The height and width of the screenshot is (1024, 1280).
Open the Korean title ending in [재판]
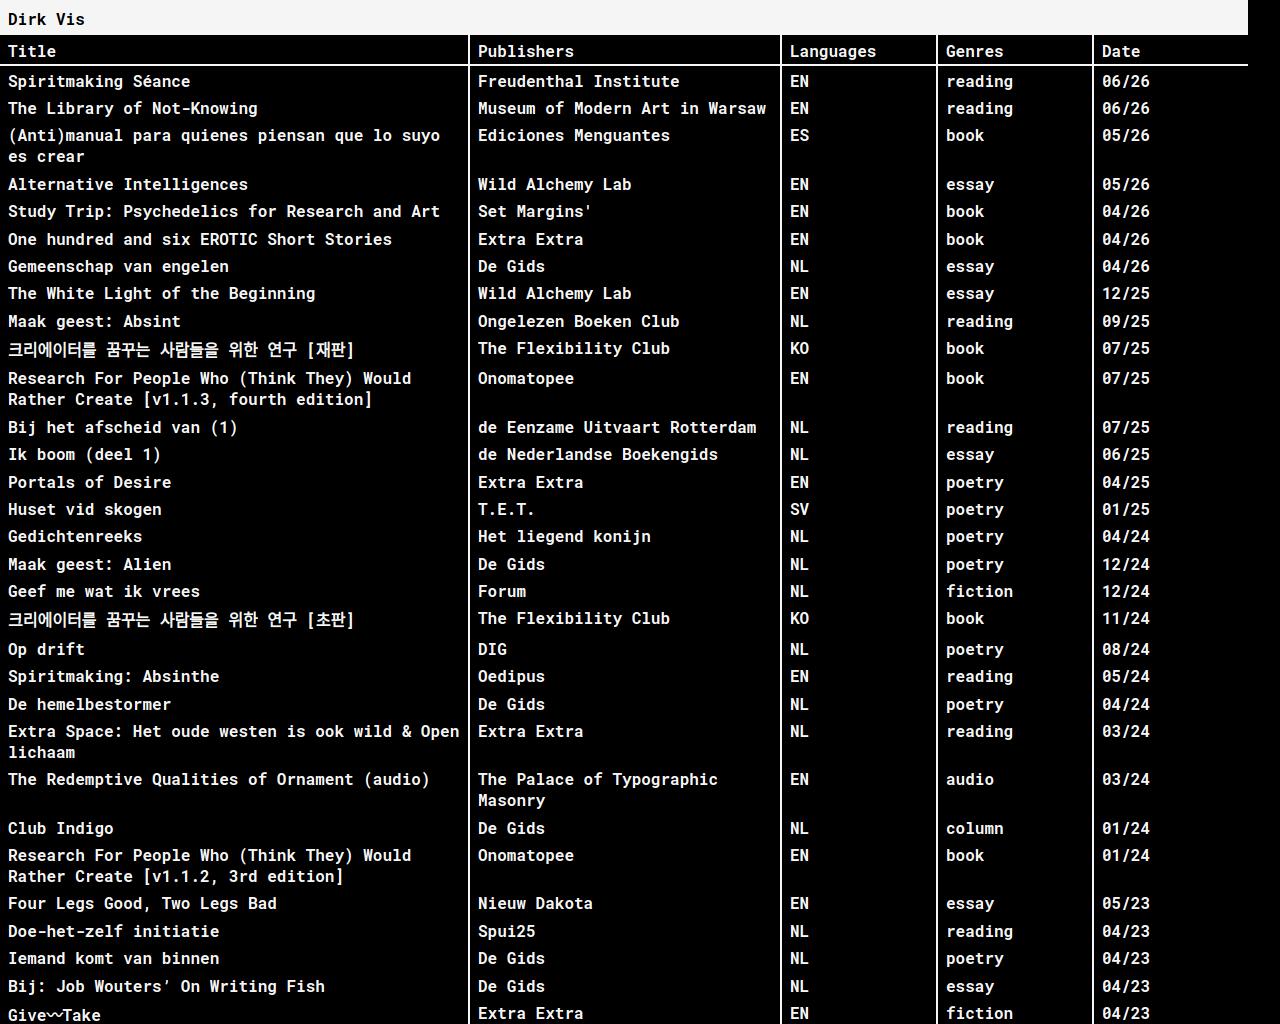point(181,349)
